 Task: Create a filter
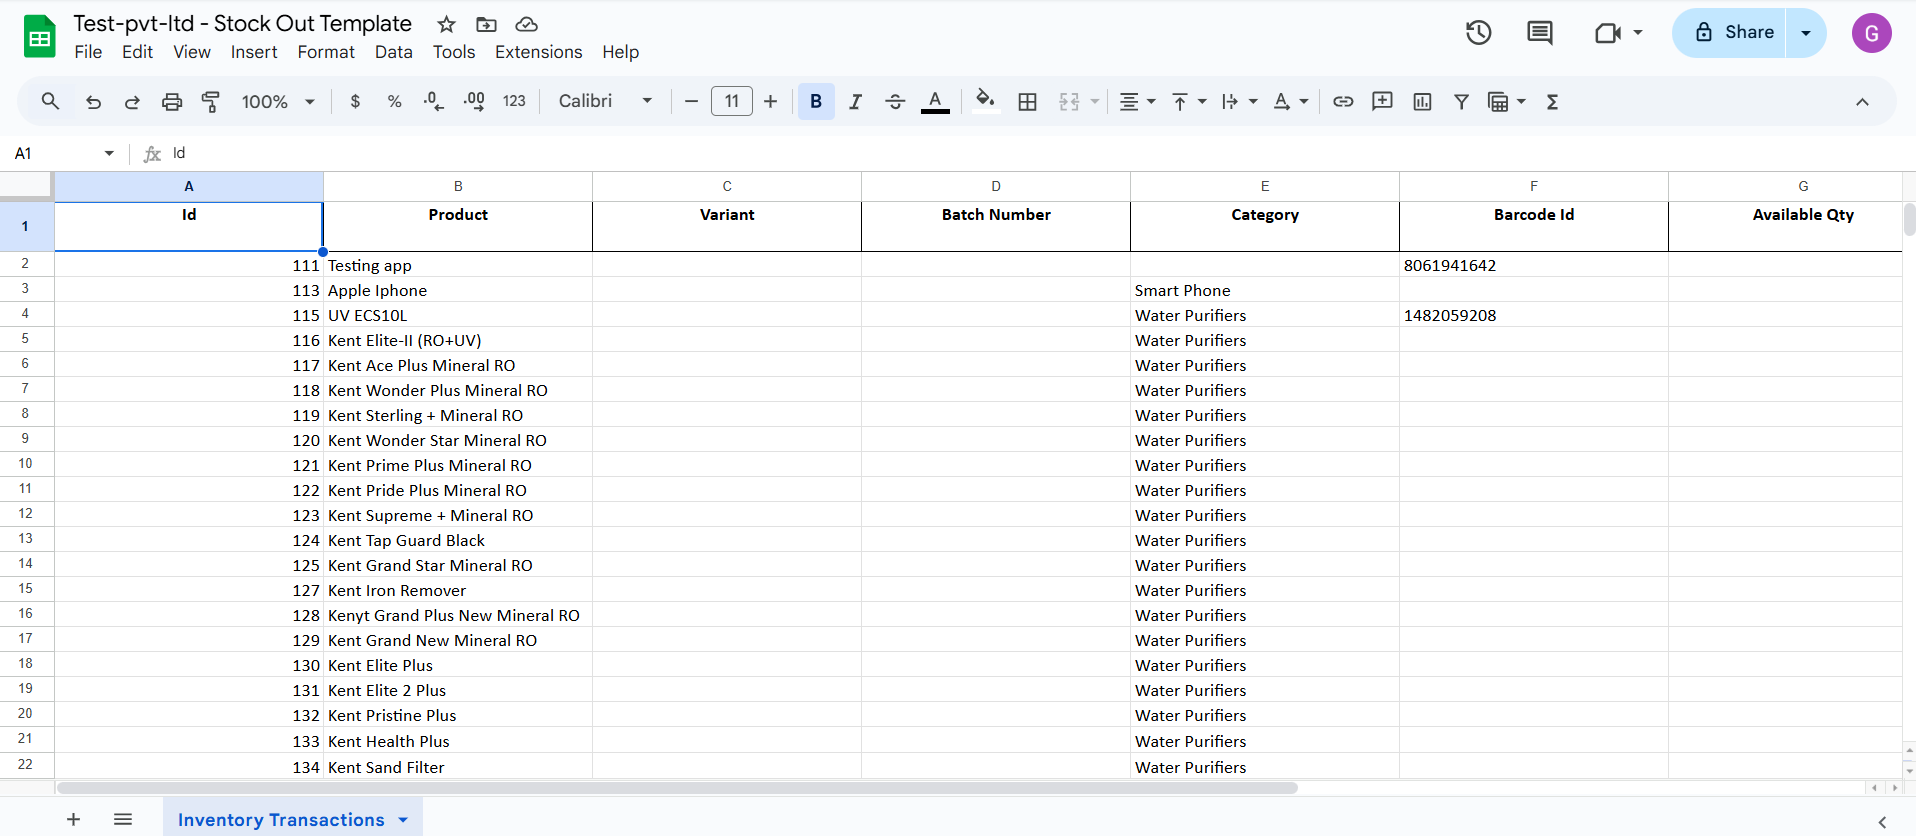[1461, 101]
